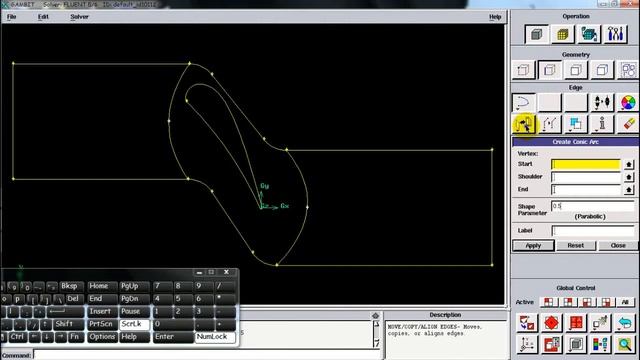Choose the Edge geometry command button

550,70
